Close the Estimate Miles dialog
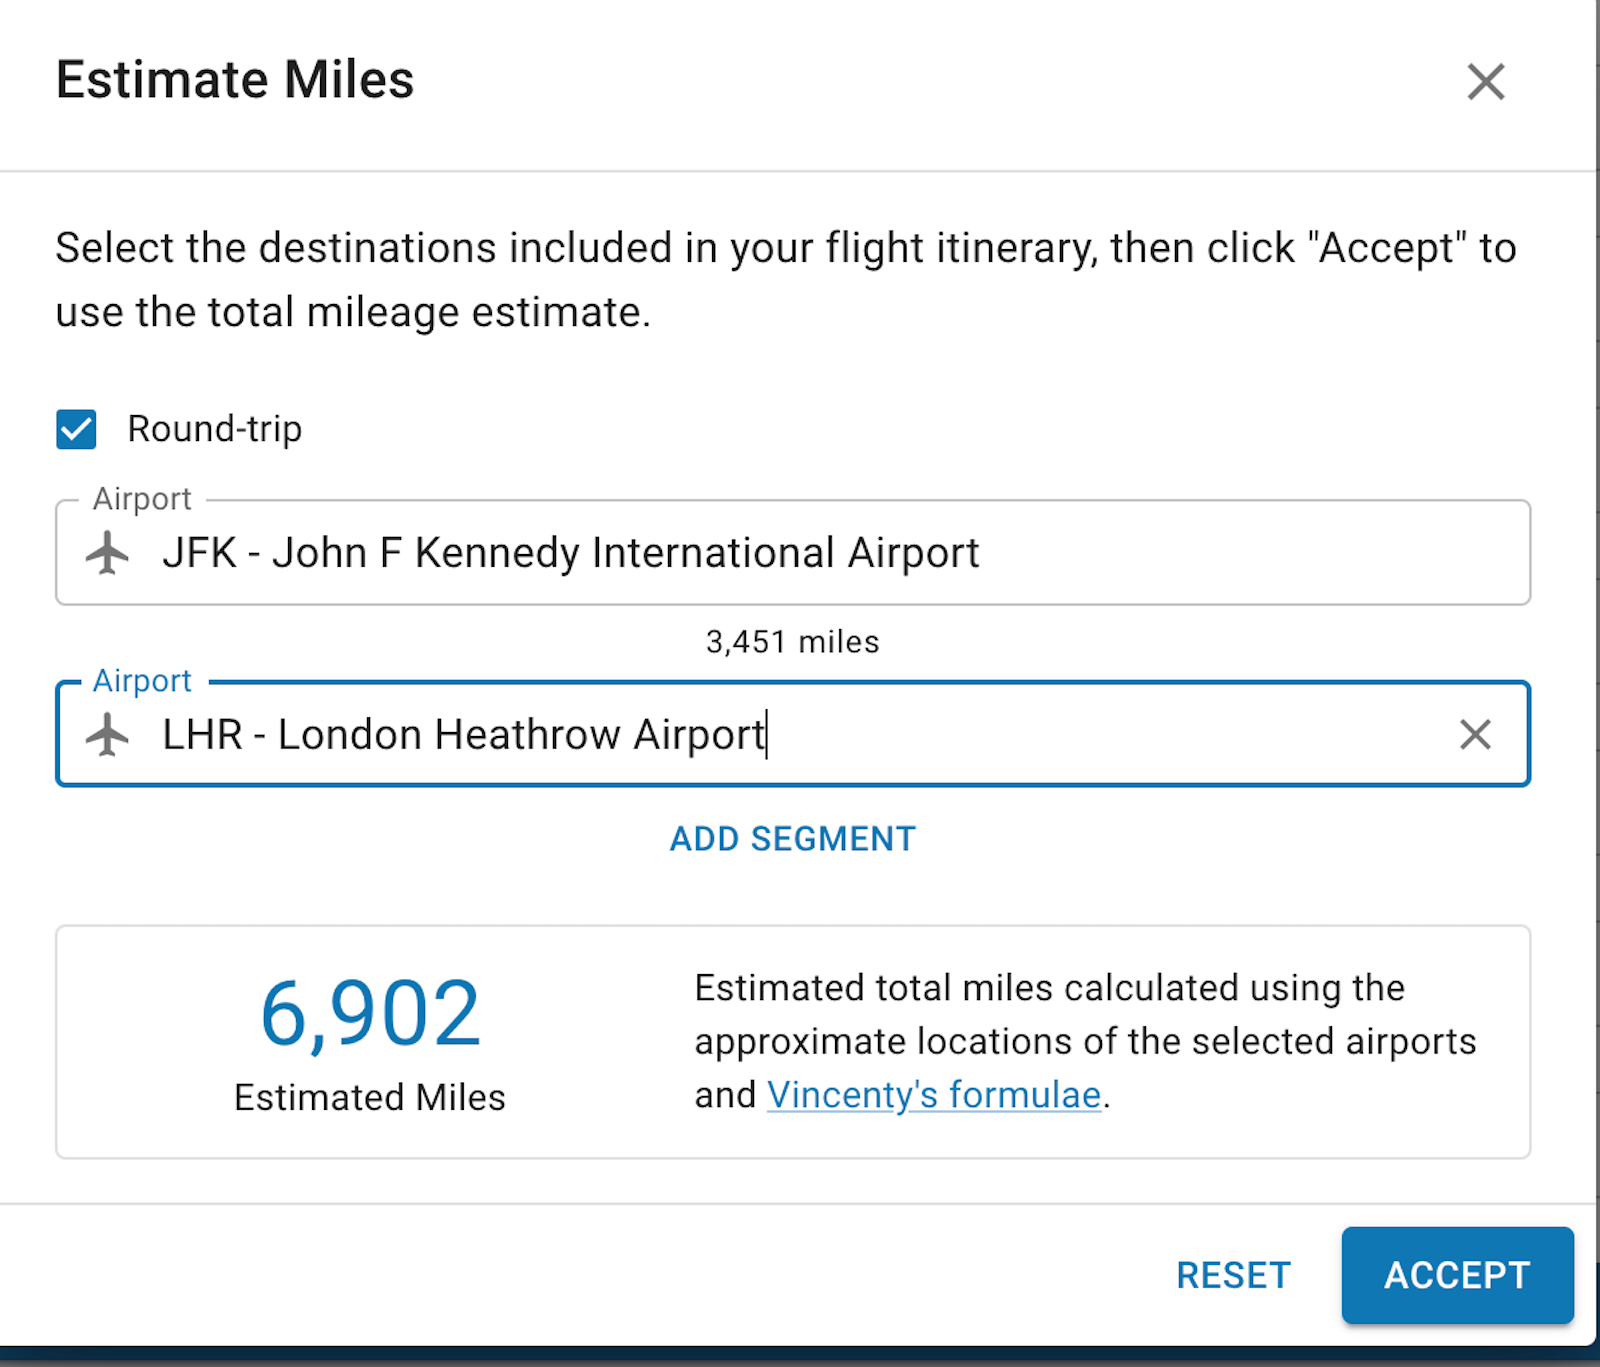 tap(1486, 82)
